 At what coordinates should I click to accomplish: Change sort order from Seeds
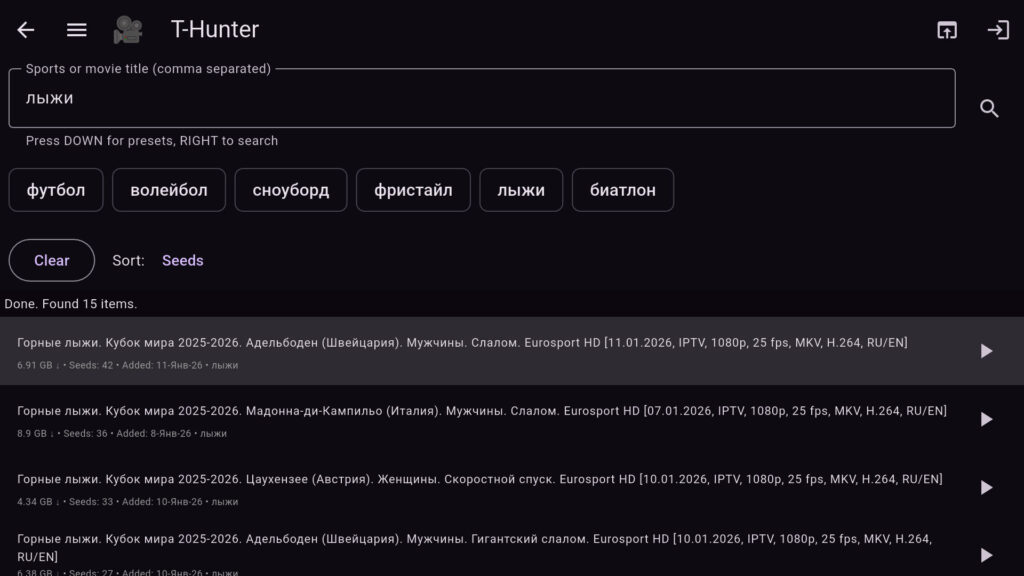(182, 260)
